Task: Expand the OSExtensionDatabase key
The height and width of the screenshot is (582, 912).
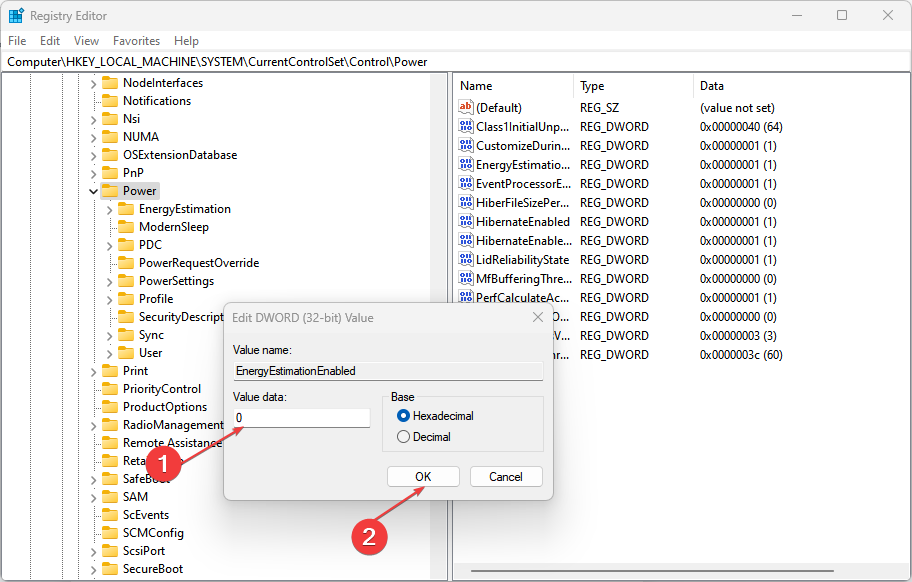Action: pyautogui.click(x=93, y=155)
